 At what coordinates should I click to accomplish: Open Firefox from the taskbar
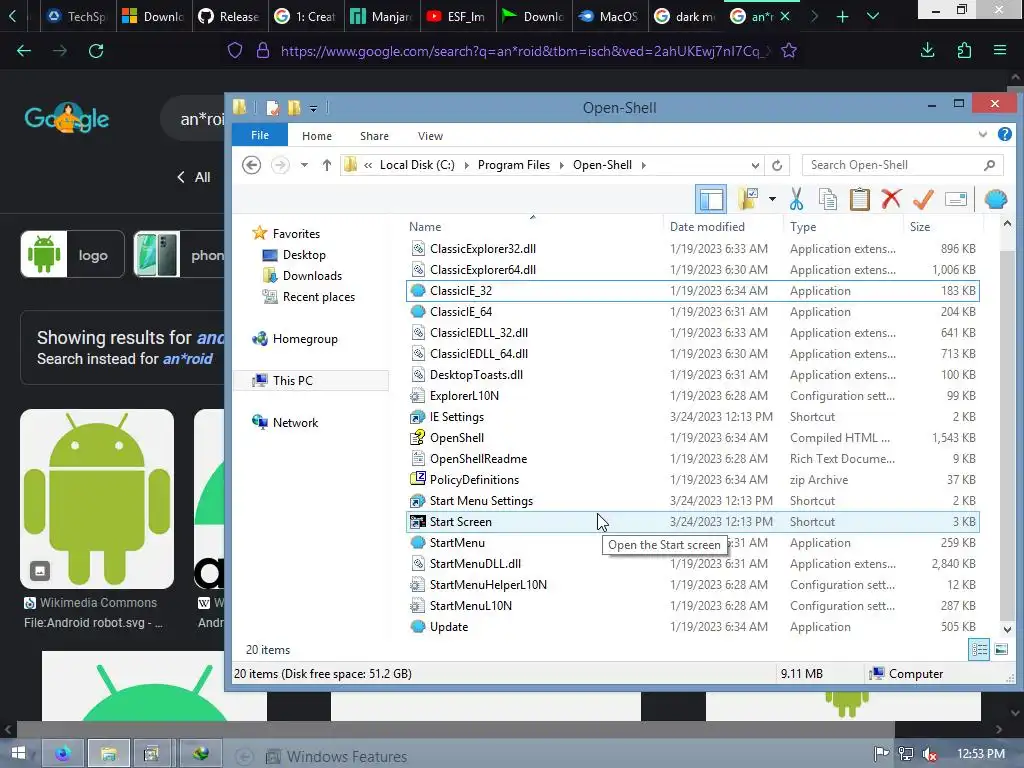pos(63,754)
